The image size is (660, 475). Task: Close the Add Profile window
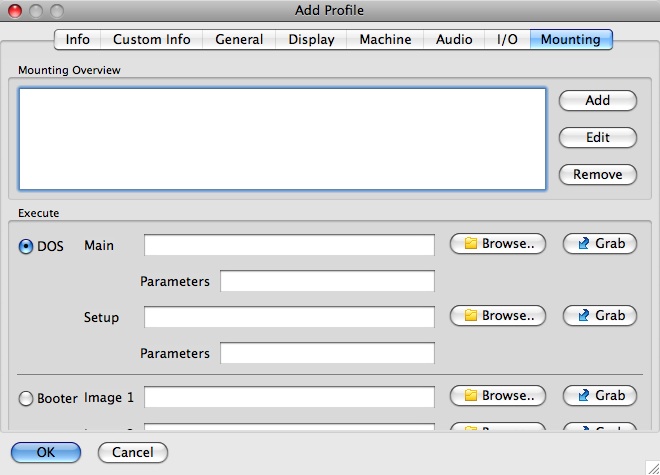[15, 11]
